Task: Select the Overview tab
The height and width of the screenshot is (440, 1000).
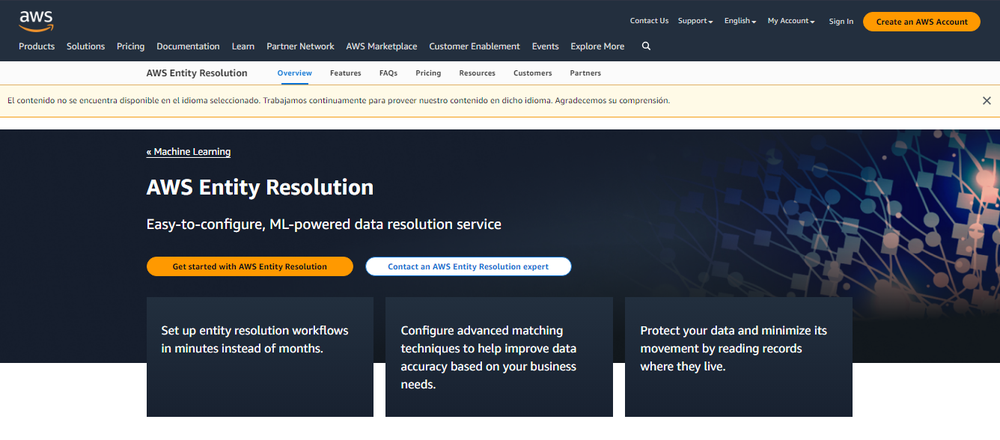Action: click(x=295, y=73)
